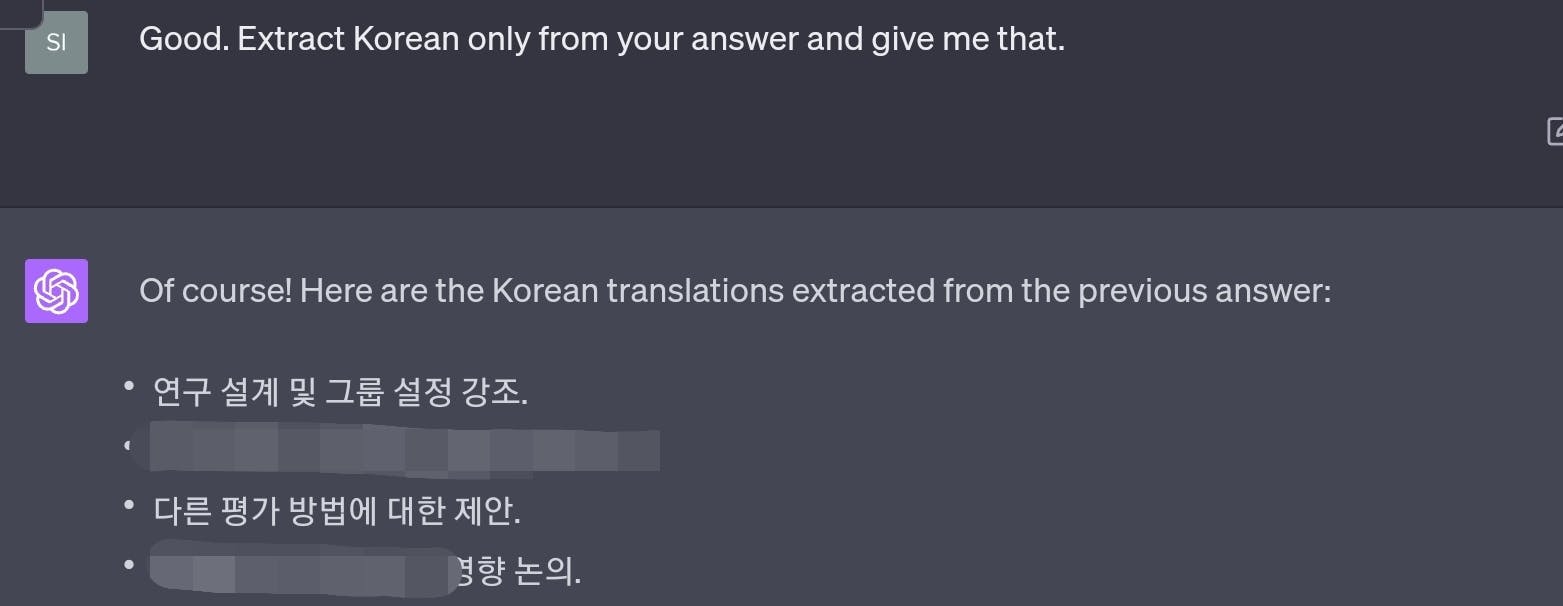Click the bullet dot before 연구 설계
The width and height of the screenshot is (1563, 606).
point(129,385)
